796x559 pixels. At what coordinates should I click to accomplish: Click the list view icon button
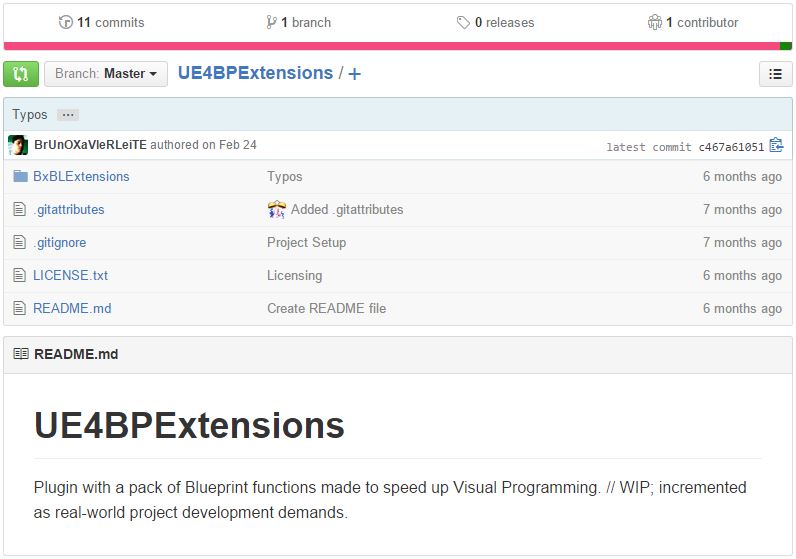[775, 74]
